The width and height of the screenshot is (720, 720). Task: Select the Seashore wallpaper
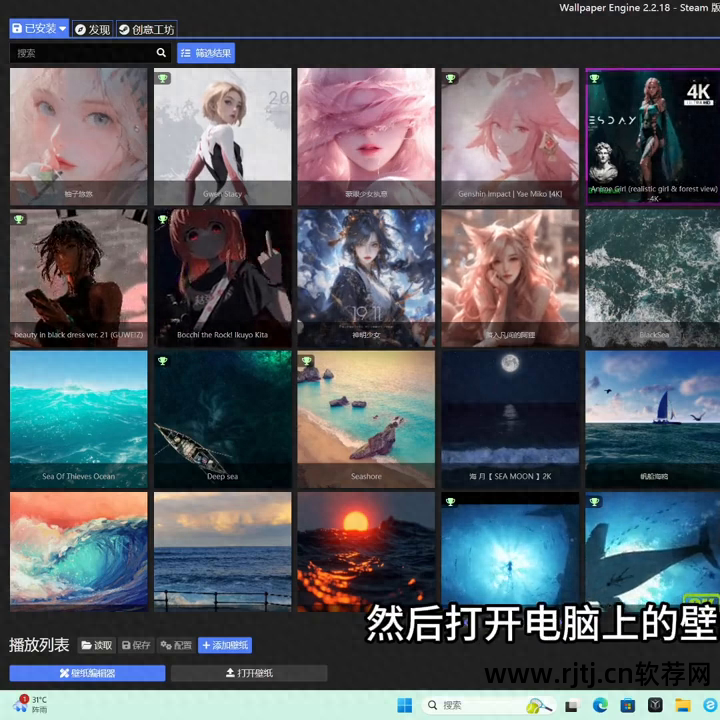pos(366,419)
